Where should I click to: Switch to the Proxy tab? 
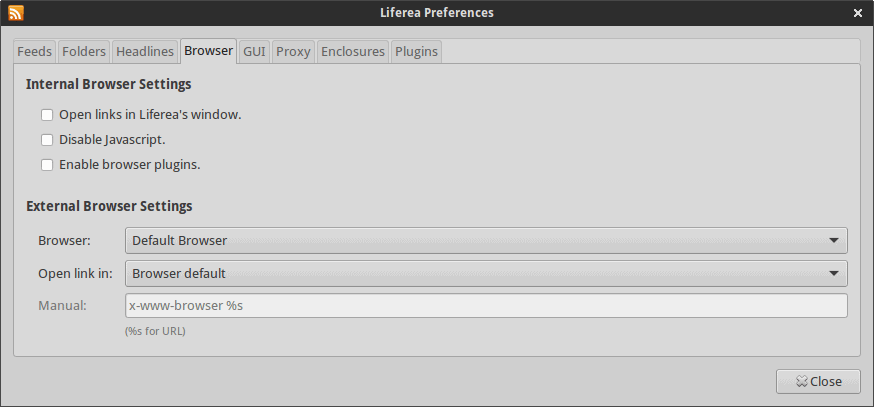[293, 52]
